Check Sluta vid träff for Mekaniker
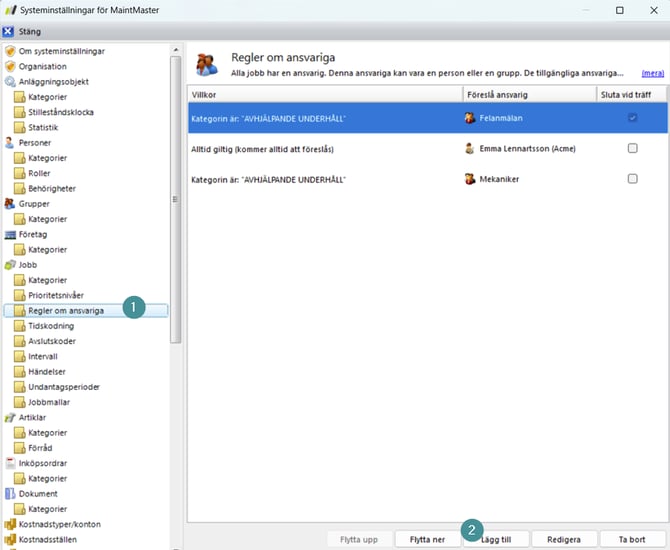Viewport: 670px width, 550px height. pos(632,179)
